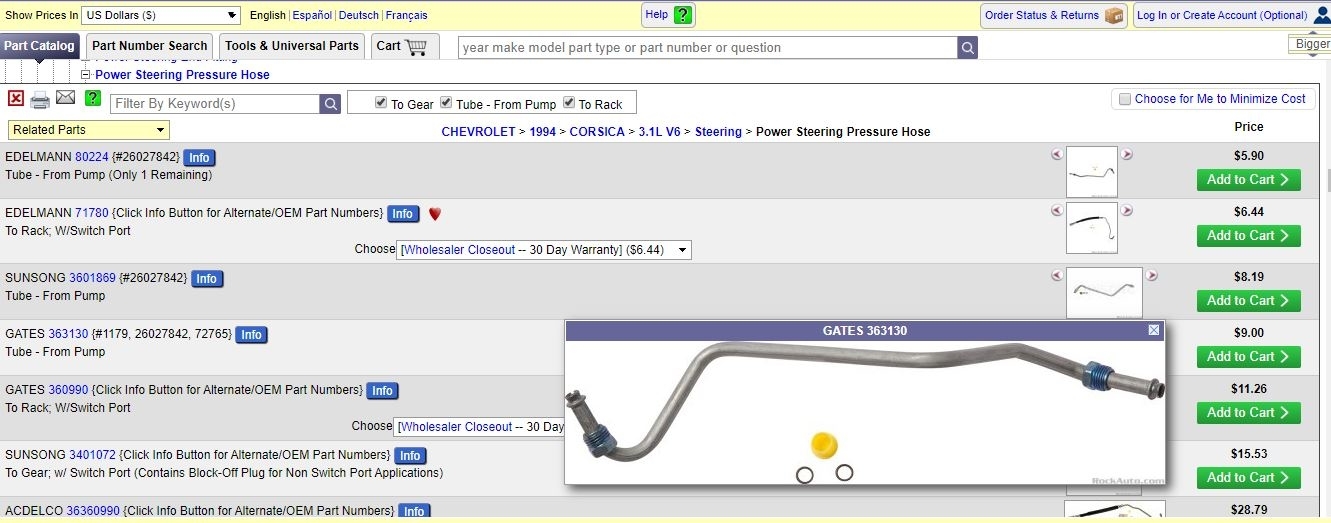
Task: Open warranty choice dropdown for Gates 360990
Action: [x=479, y=427]
